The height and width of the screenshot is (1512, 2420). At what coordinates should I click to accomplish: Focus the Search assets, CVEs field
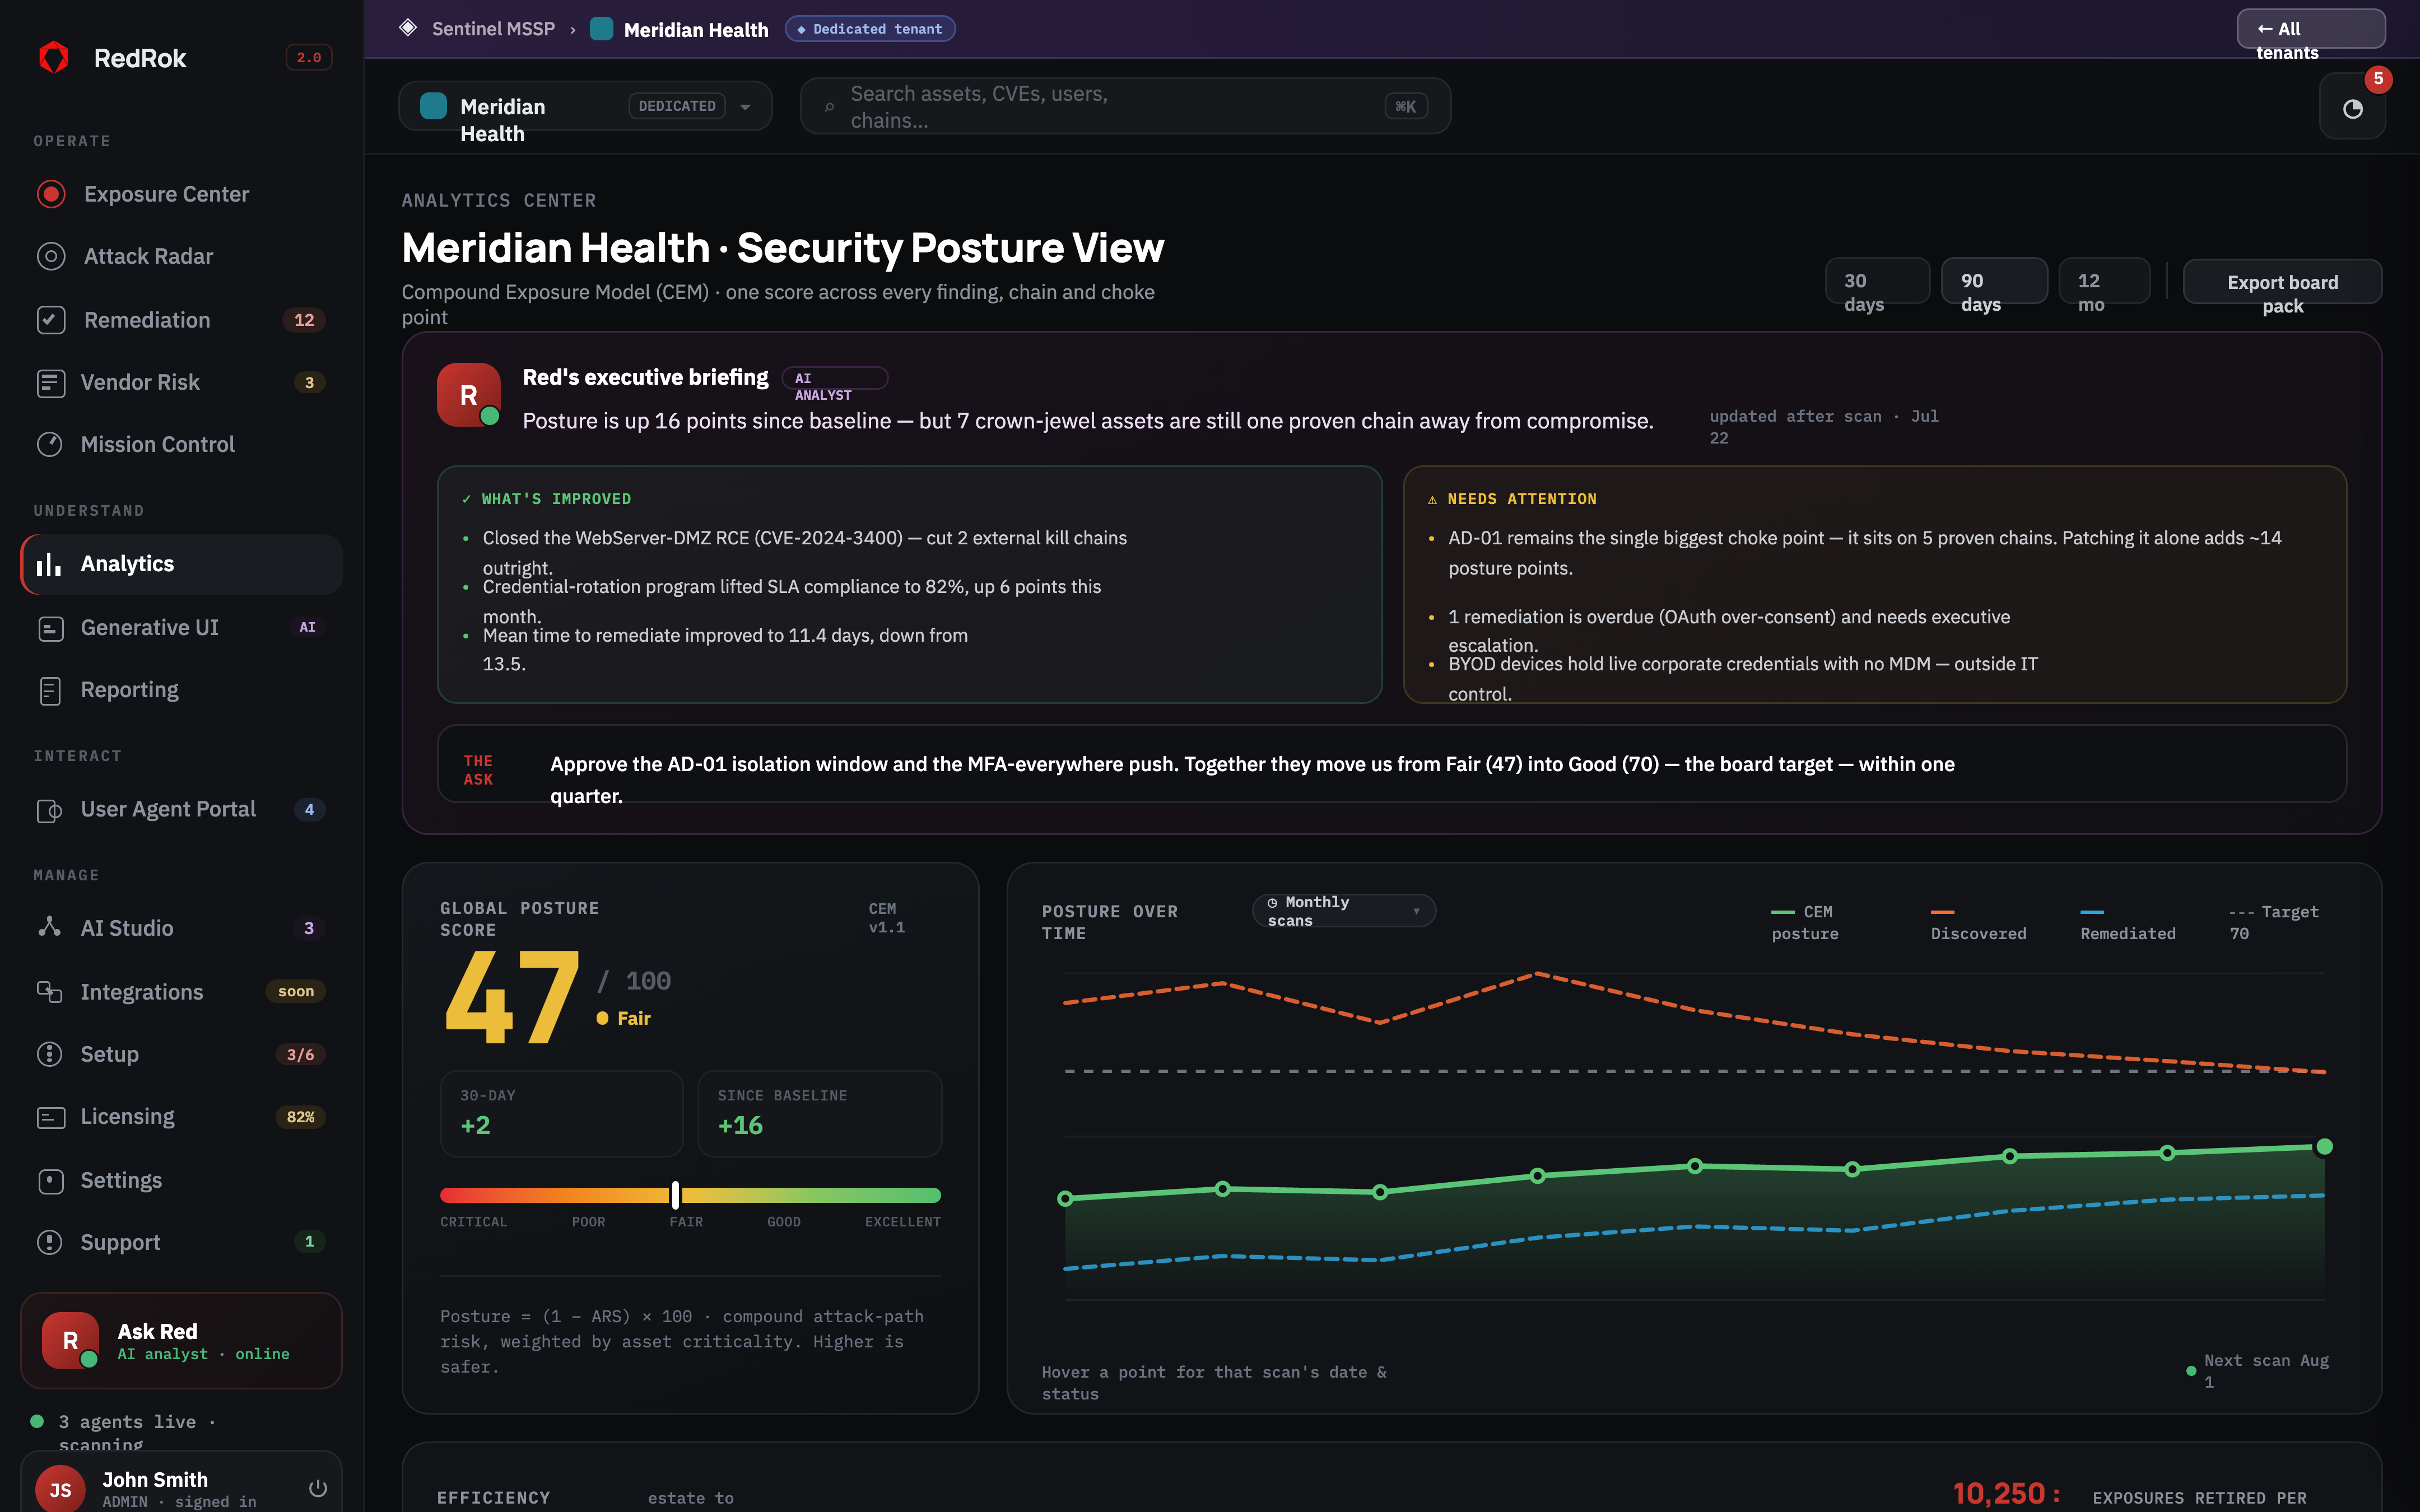click(1125, 107)
